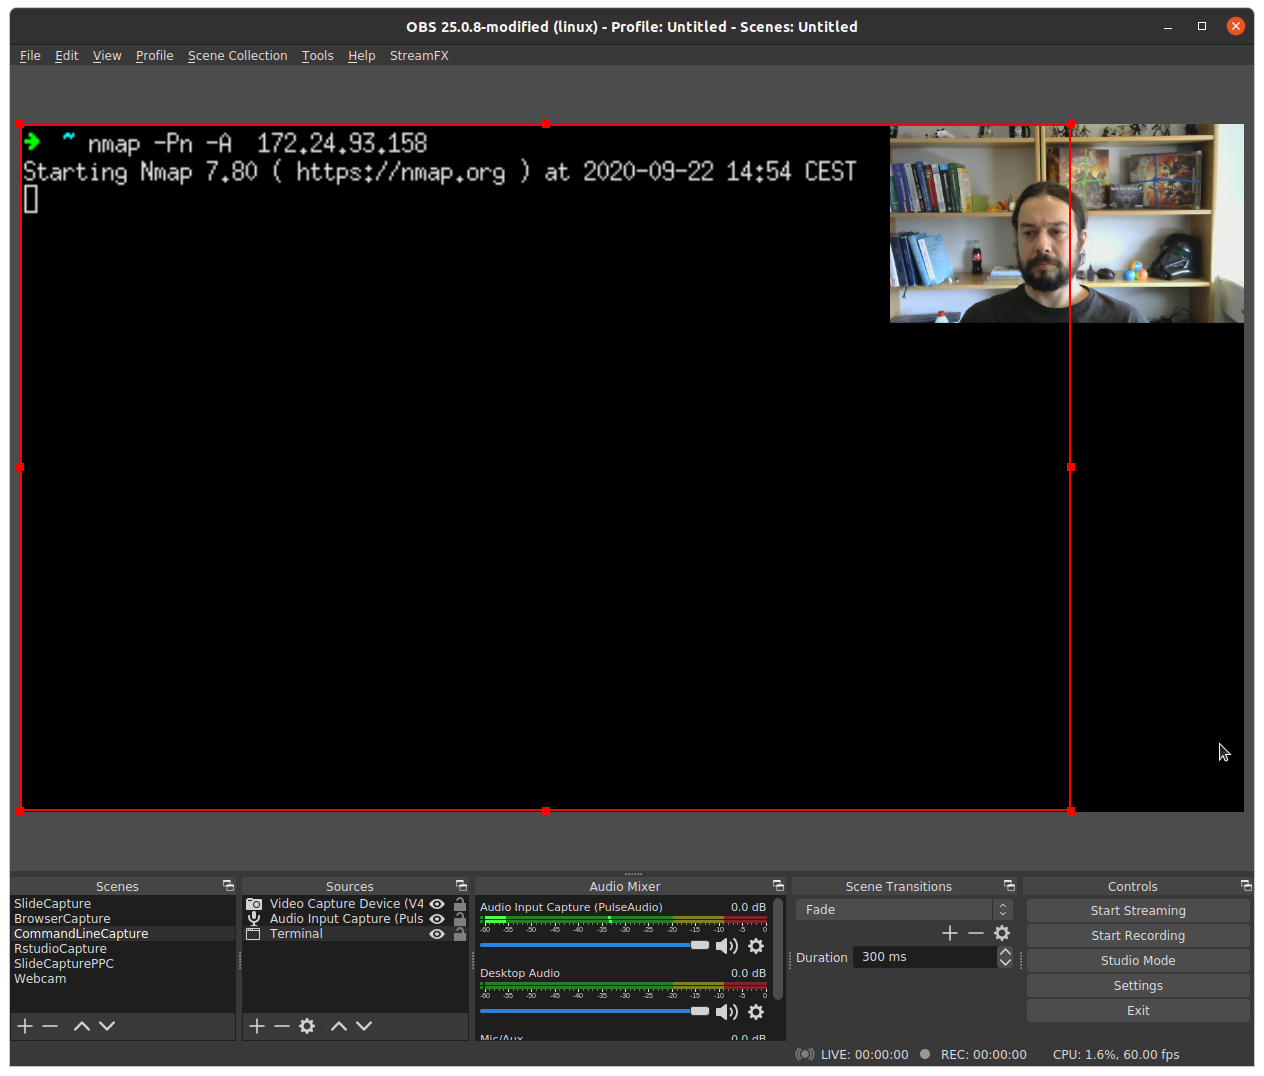Add a scene transition with plus icon

coord(950,933)
